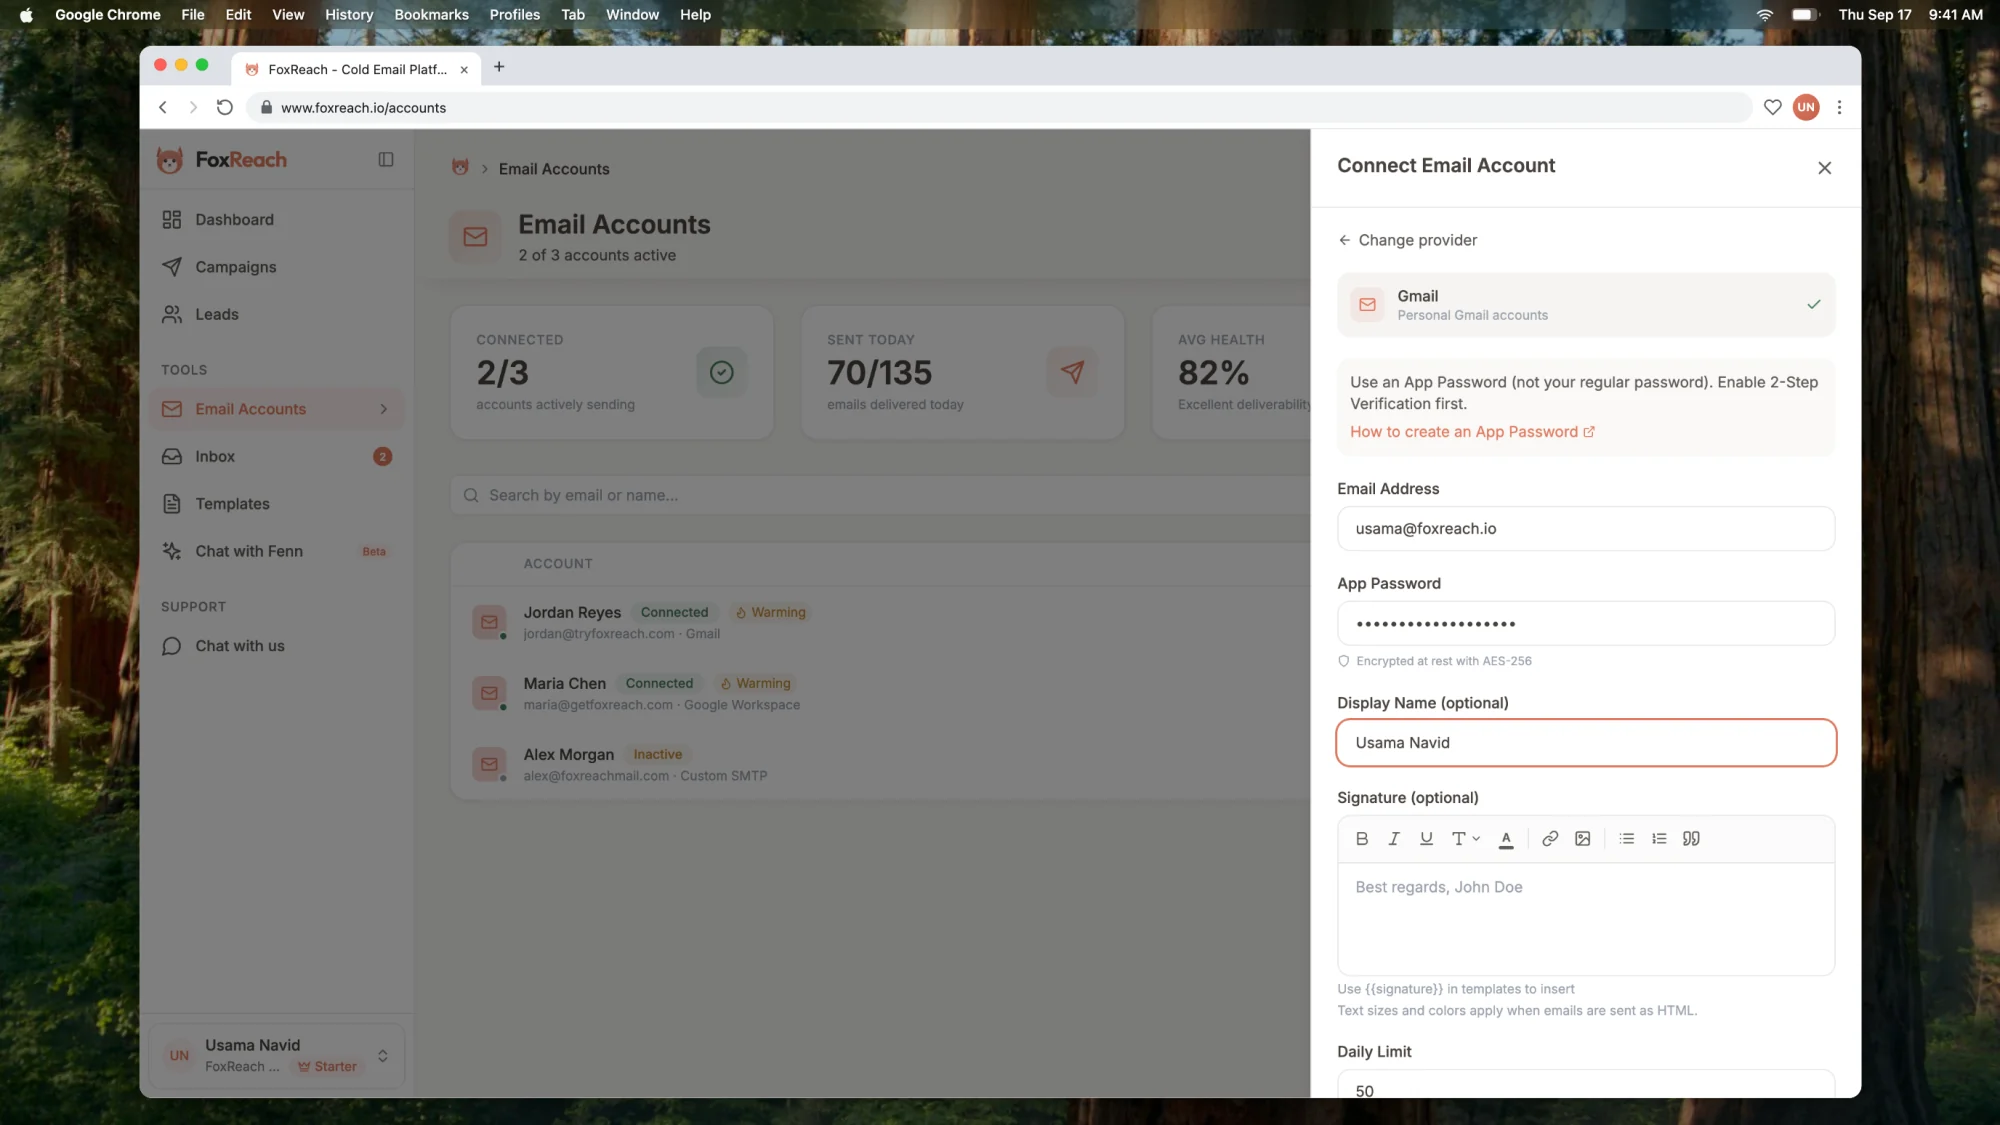Viewport: 2000px width, 1125px height.
Task: Click the battery status icon
Action: tap(1804, 14)
